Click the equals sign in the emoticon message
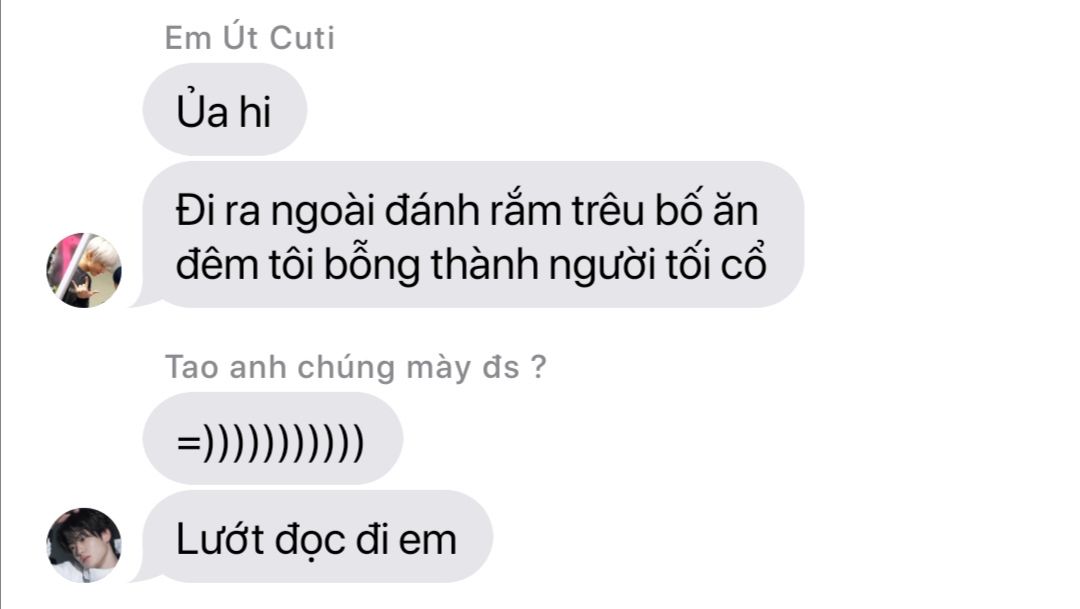The image size is (1080, 609). point(189,443)
